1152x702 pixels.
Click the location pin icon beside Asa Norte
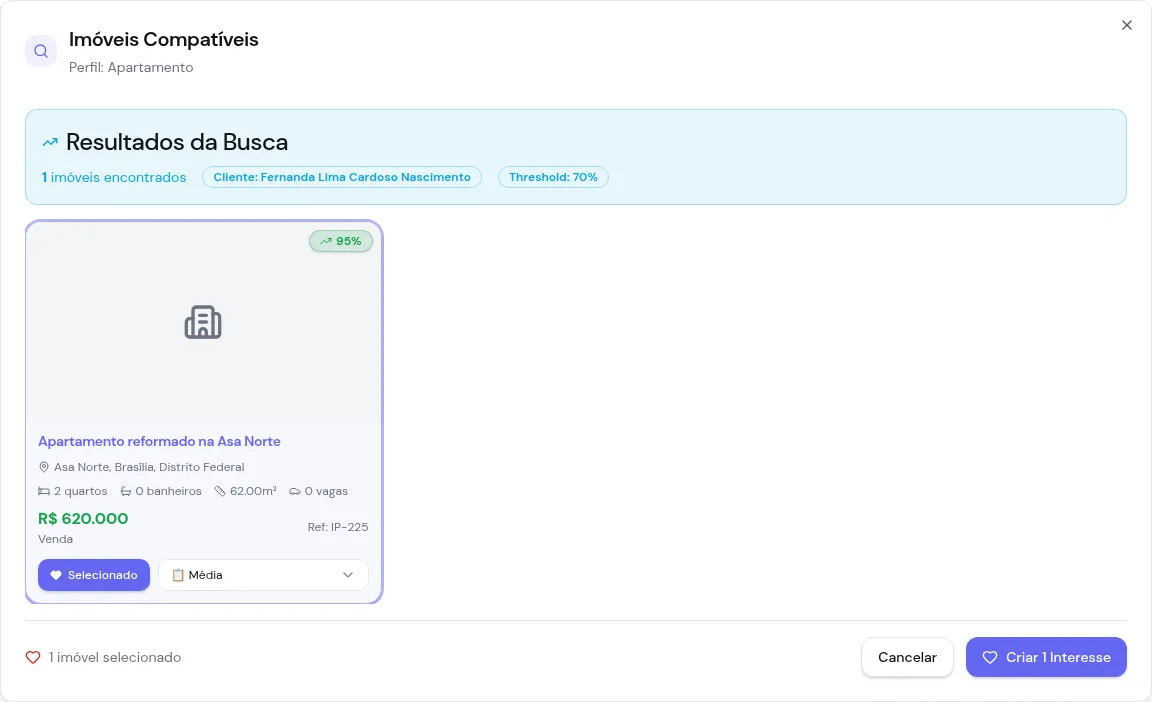tap(44, 467)
